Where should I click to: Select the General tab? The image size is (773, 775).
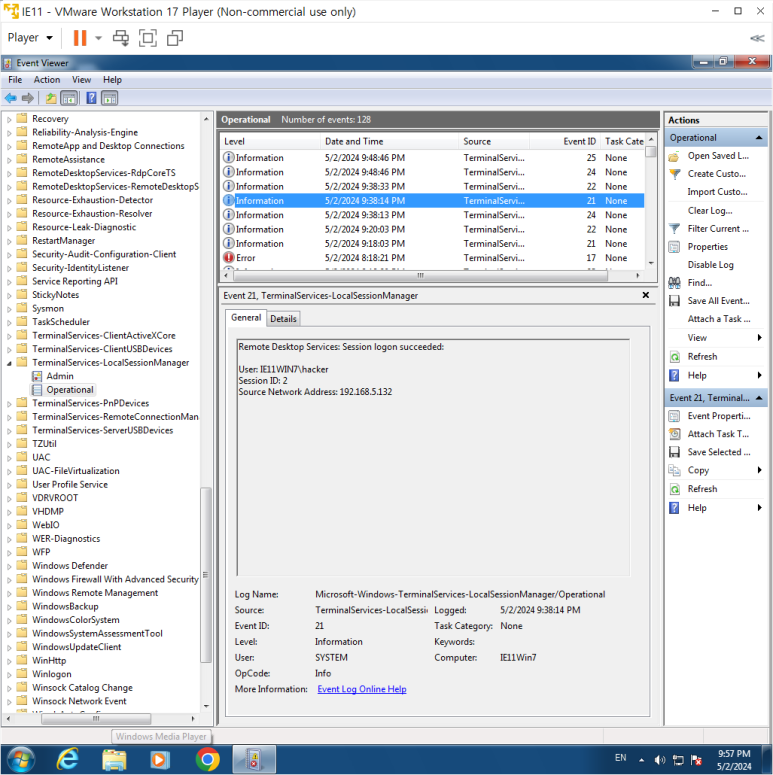[246, 318]
